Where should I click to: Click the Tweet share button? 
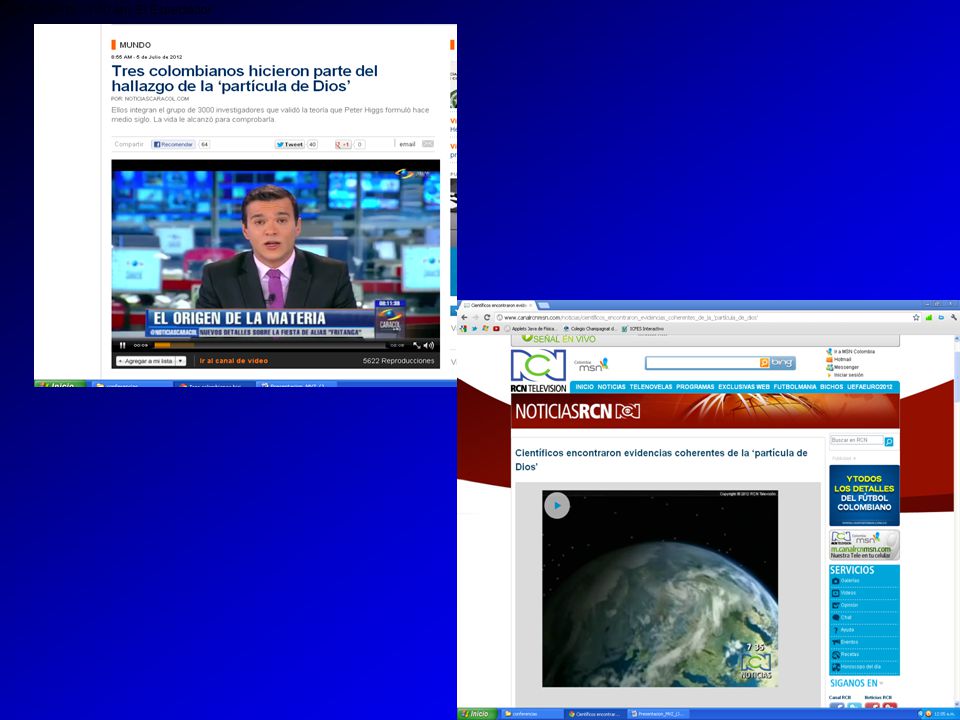tap(290, 144)
